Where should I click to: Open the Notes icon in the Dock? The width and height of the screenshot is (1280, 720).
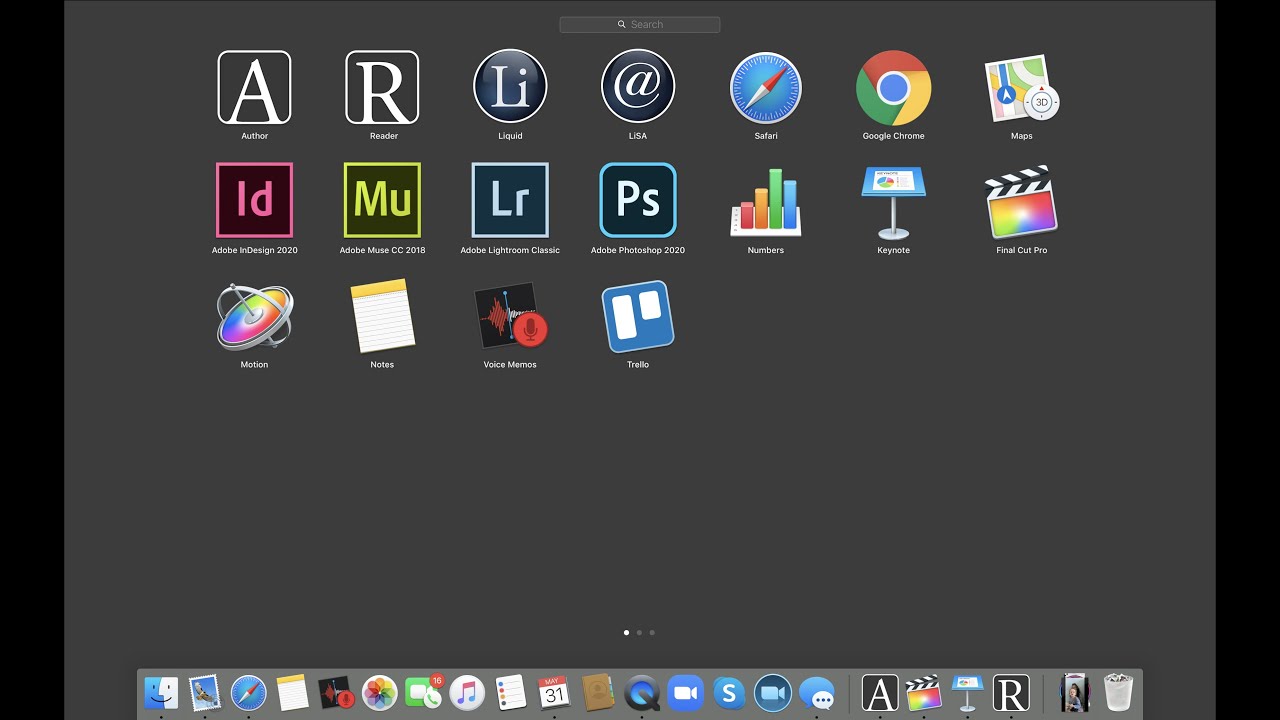click(292, 692)
